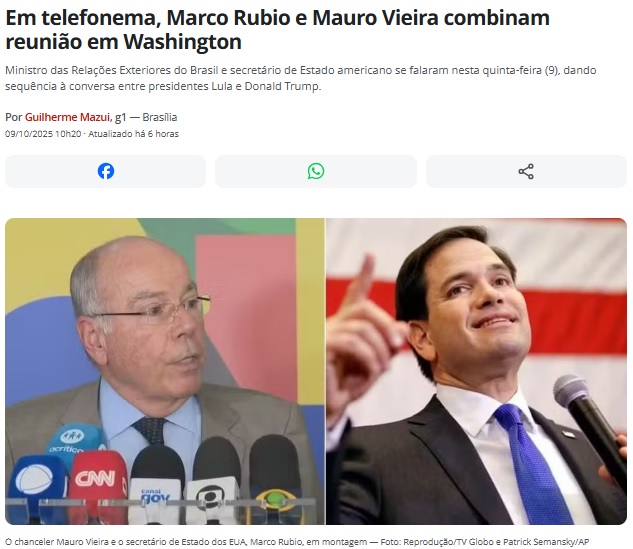
Task: Click the article headline about Marco Rubio
Action: point(277,29)
